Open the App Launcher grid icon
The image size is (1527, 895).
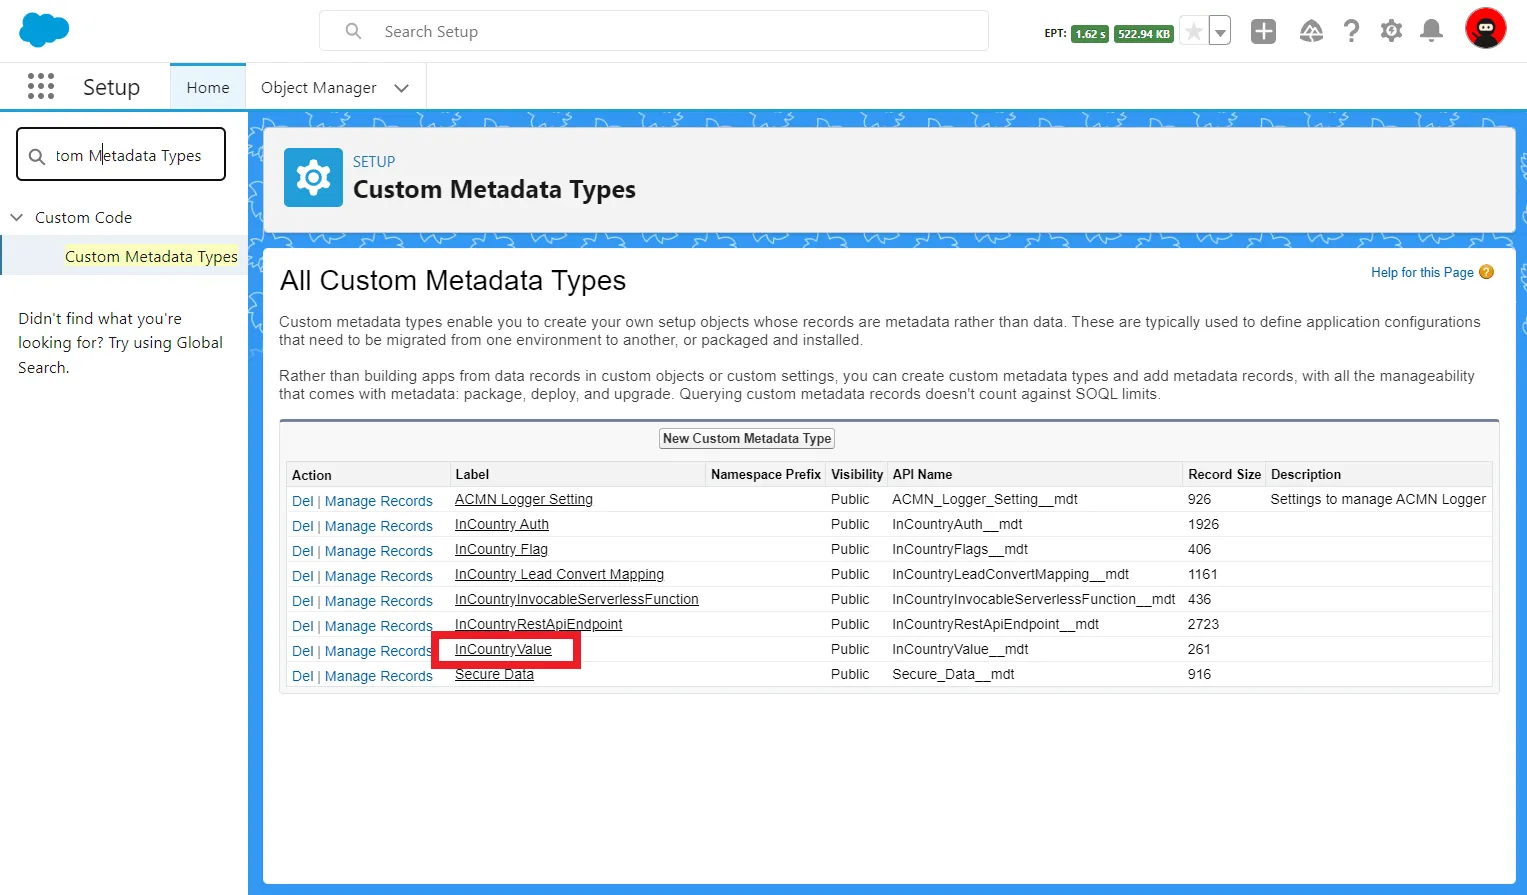41,87
